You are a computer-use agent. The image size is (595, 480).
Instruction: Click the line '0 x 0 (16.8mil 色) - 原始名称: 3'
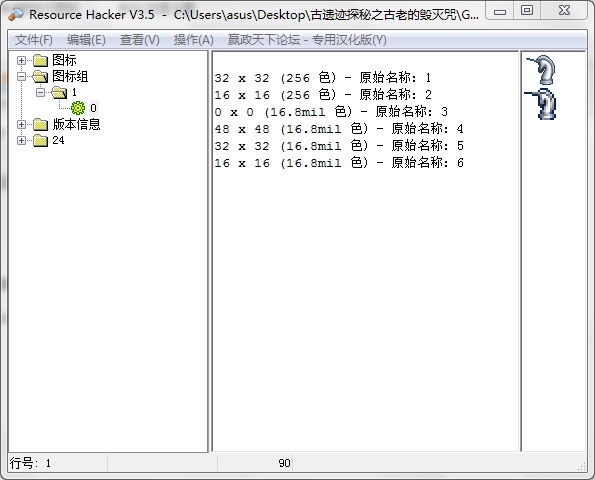click(331, 112)
